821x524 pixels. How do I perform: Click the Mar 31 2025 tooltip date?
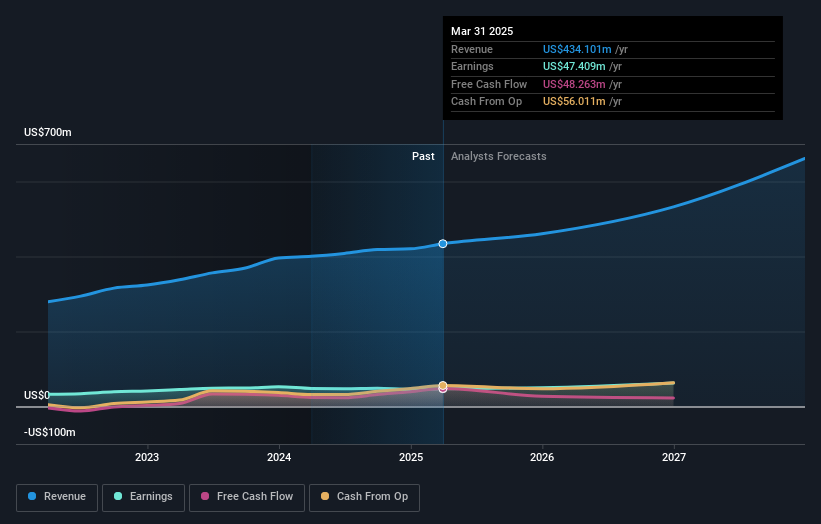(482, 31)
